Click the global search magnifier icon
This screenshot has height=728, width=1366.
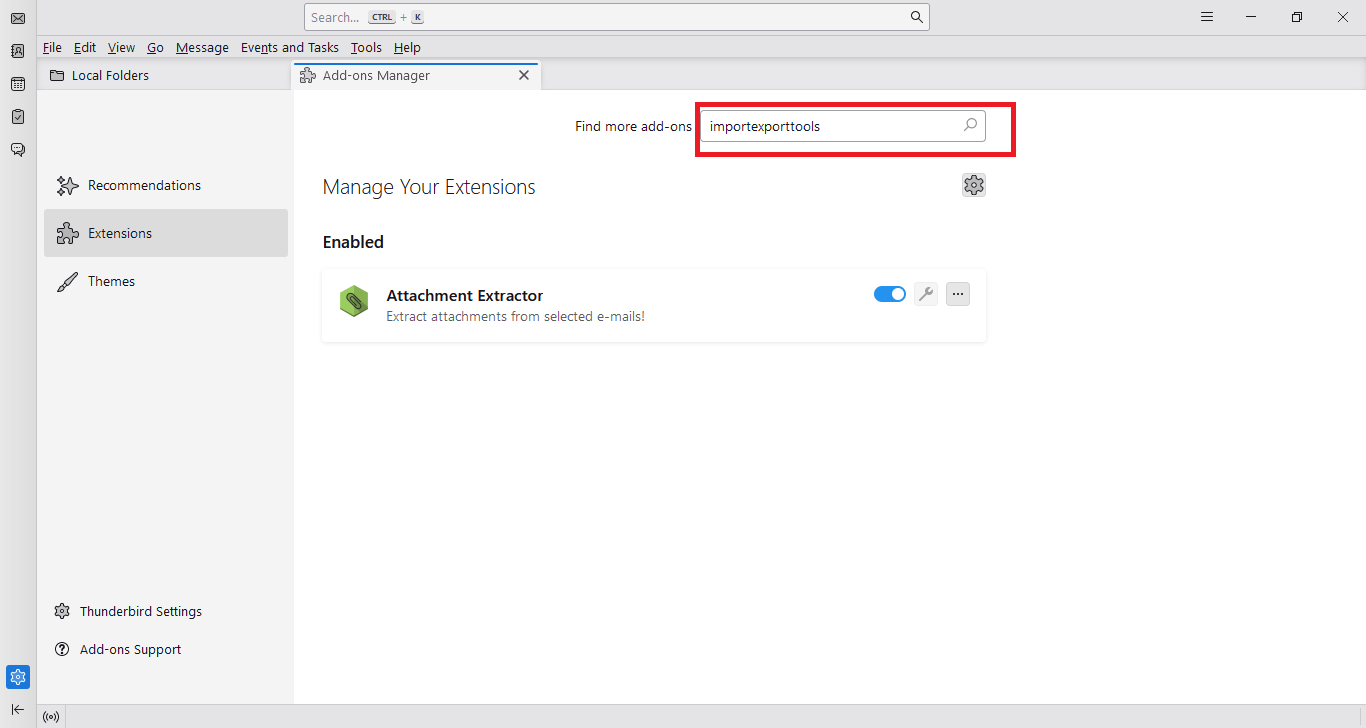916,17
